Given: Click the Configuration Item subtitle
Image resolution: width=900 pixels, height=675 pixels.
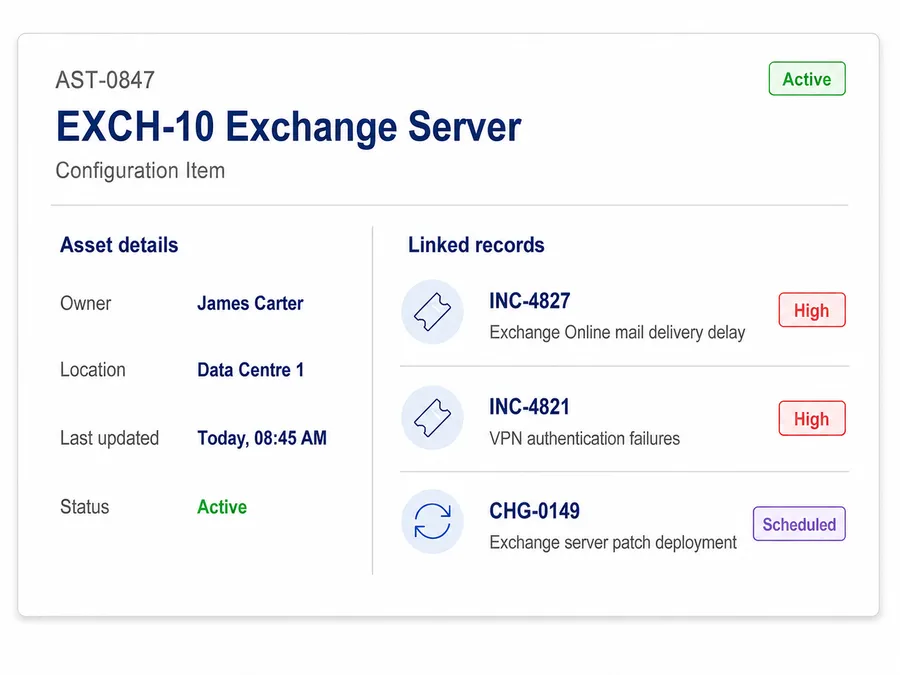Looking at the screenshot, I should tap(140, 170).
